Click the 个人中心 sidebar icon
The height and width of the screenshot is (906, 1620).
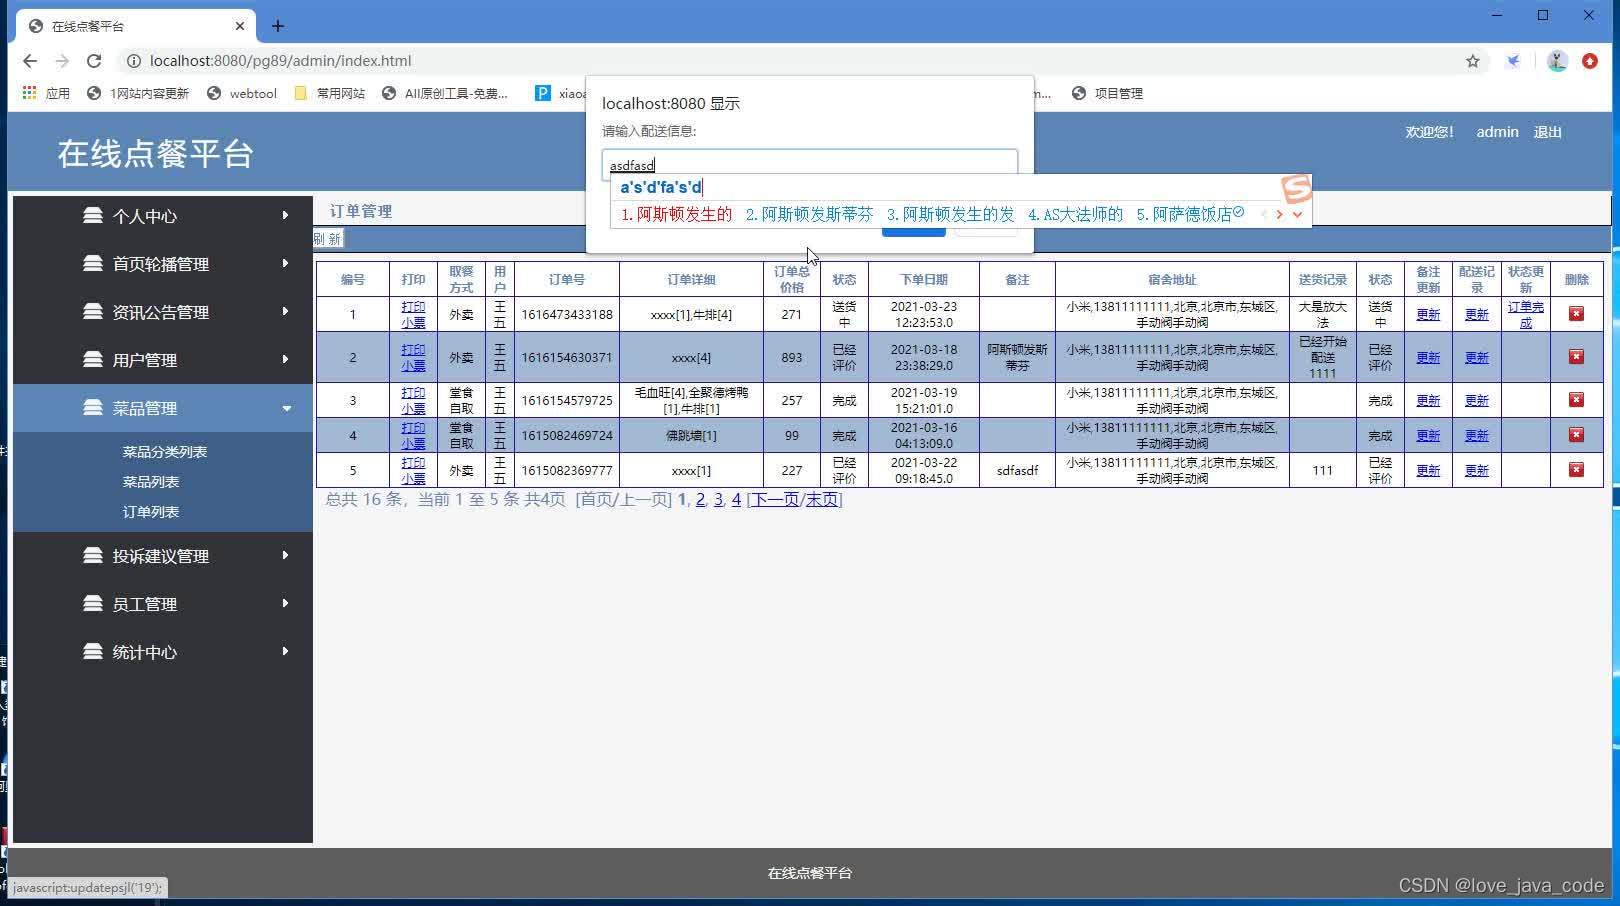pyautogui.click(x=91, y=216)
